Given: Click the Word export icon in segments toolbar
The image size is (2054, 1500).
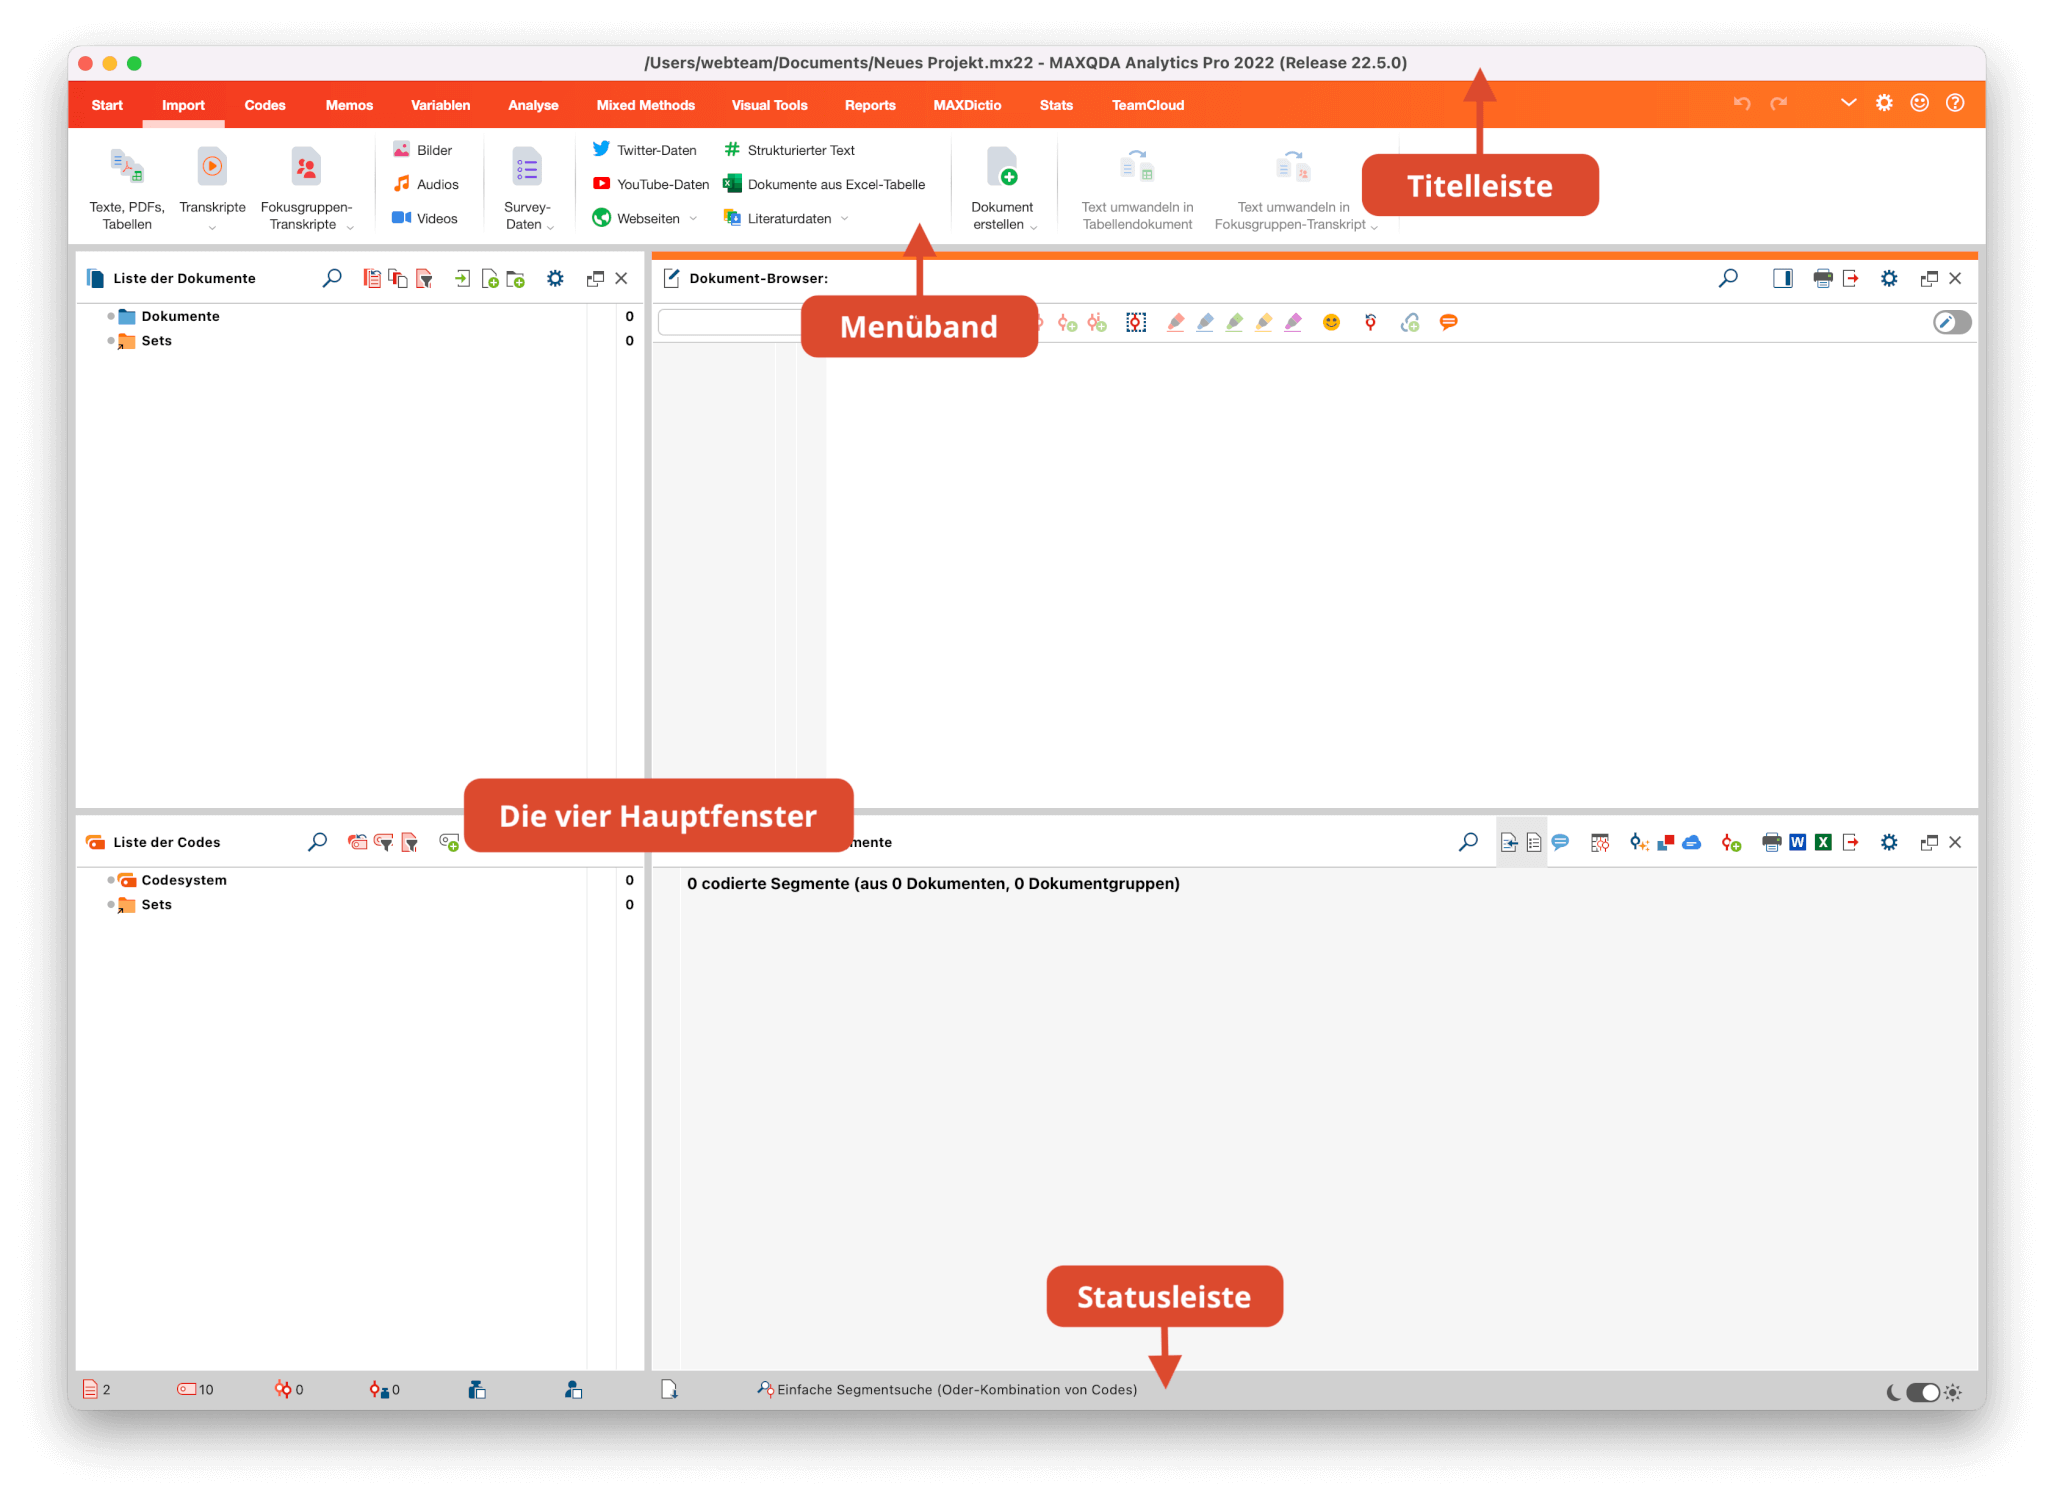Looking at the screenshot, I should point(1797,842).
